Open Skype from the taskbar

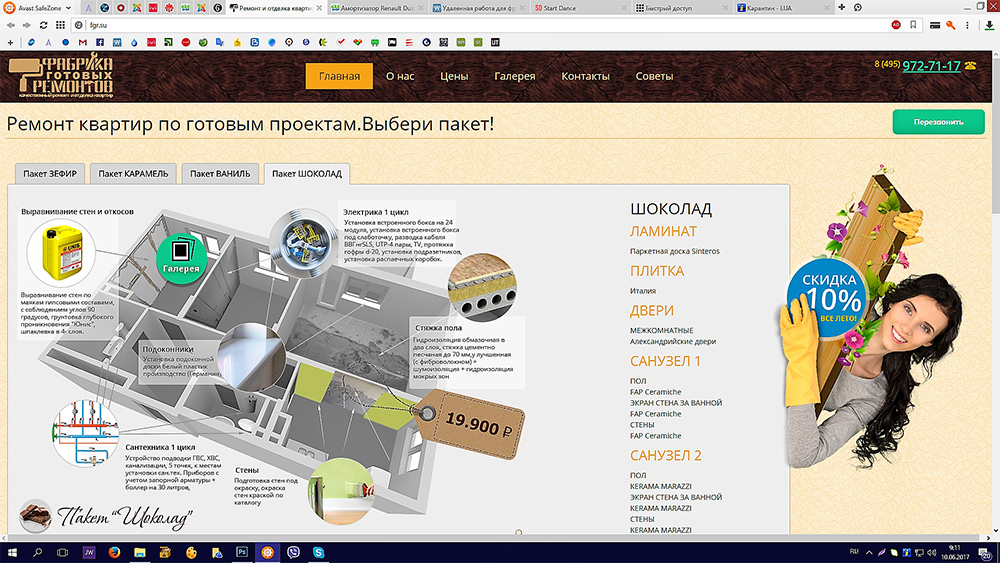point(318,551)
